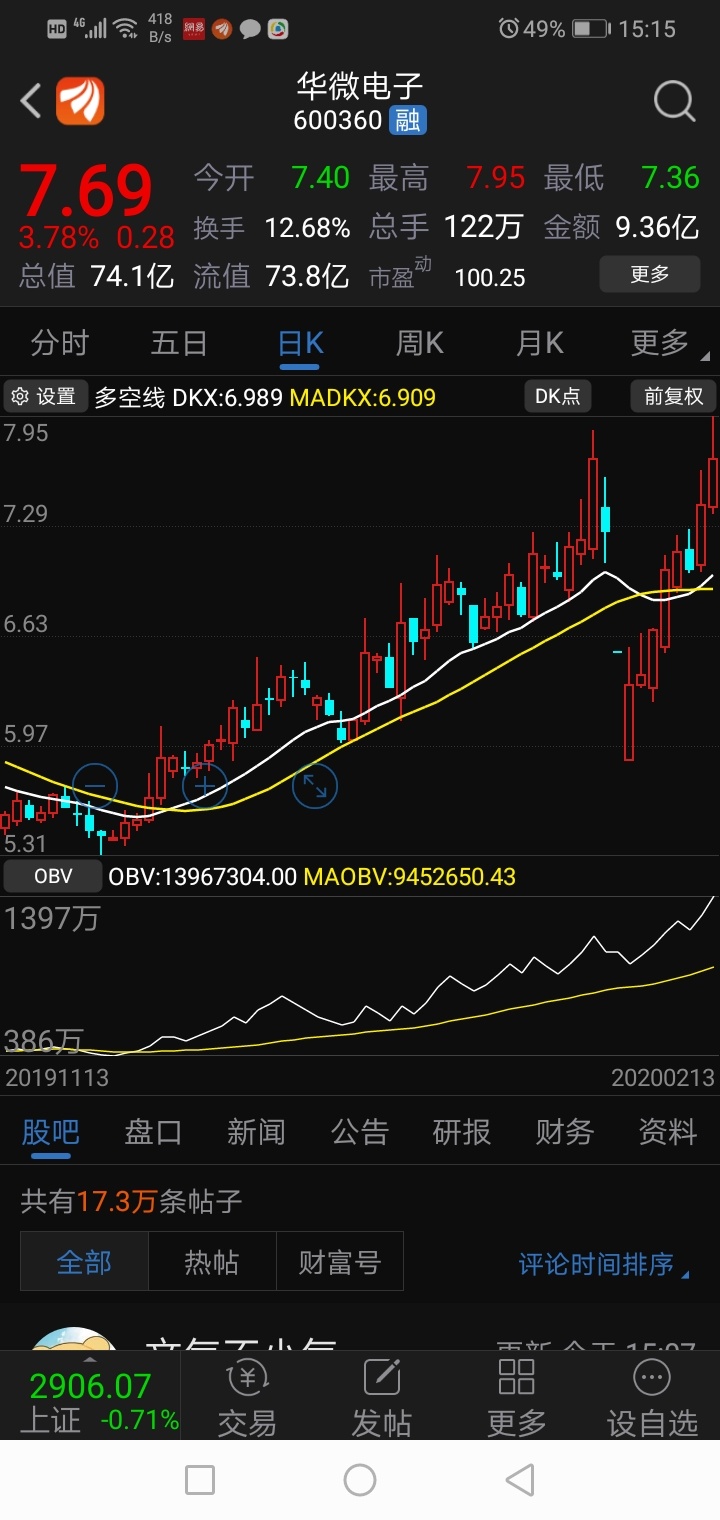This screenshot has height=1520, width=720.
Task: Zoom in chart with plus circle
Action: coord(205,786)
